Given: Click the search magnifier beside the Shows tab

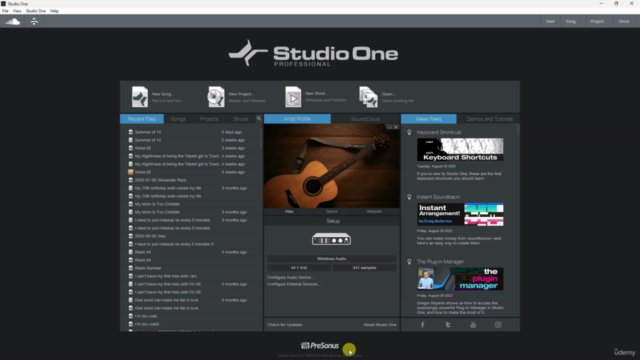Looking at the screenshot, I should click(x=259, y=118).
